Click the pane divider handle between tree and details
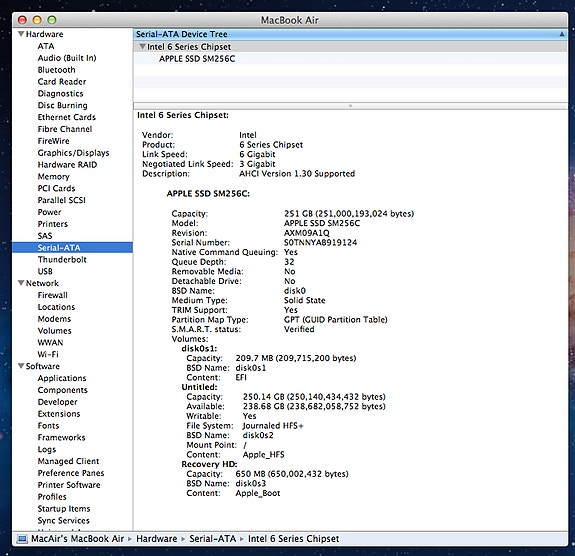This screenshot has width=575, height=556. coord(350,106)
